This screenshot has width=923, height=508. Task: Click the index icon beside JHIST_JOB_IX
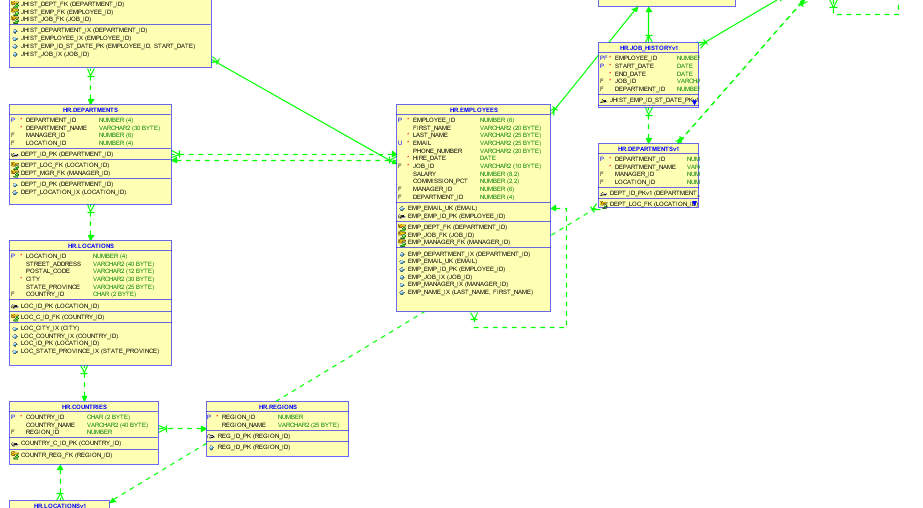tap(15, 54)
